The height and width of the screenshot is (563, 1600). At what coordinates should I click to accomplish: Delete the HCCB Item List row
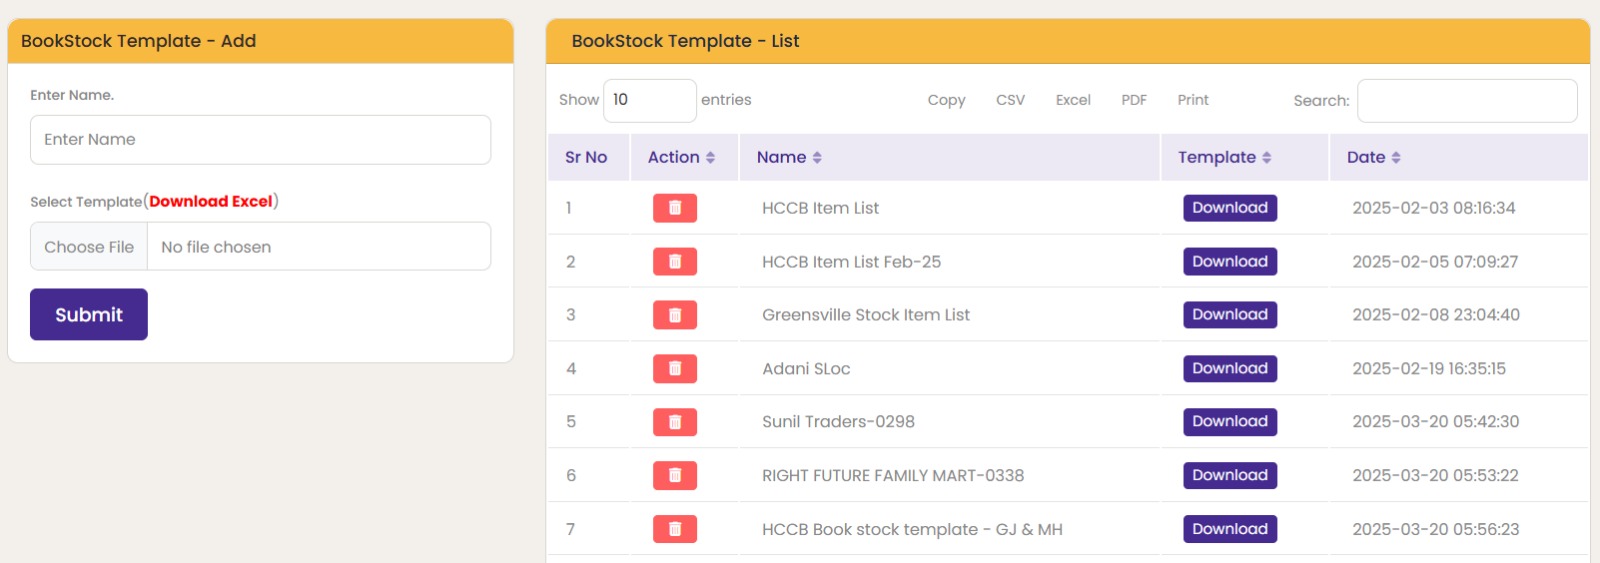674,208
